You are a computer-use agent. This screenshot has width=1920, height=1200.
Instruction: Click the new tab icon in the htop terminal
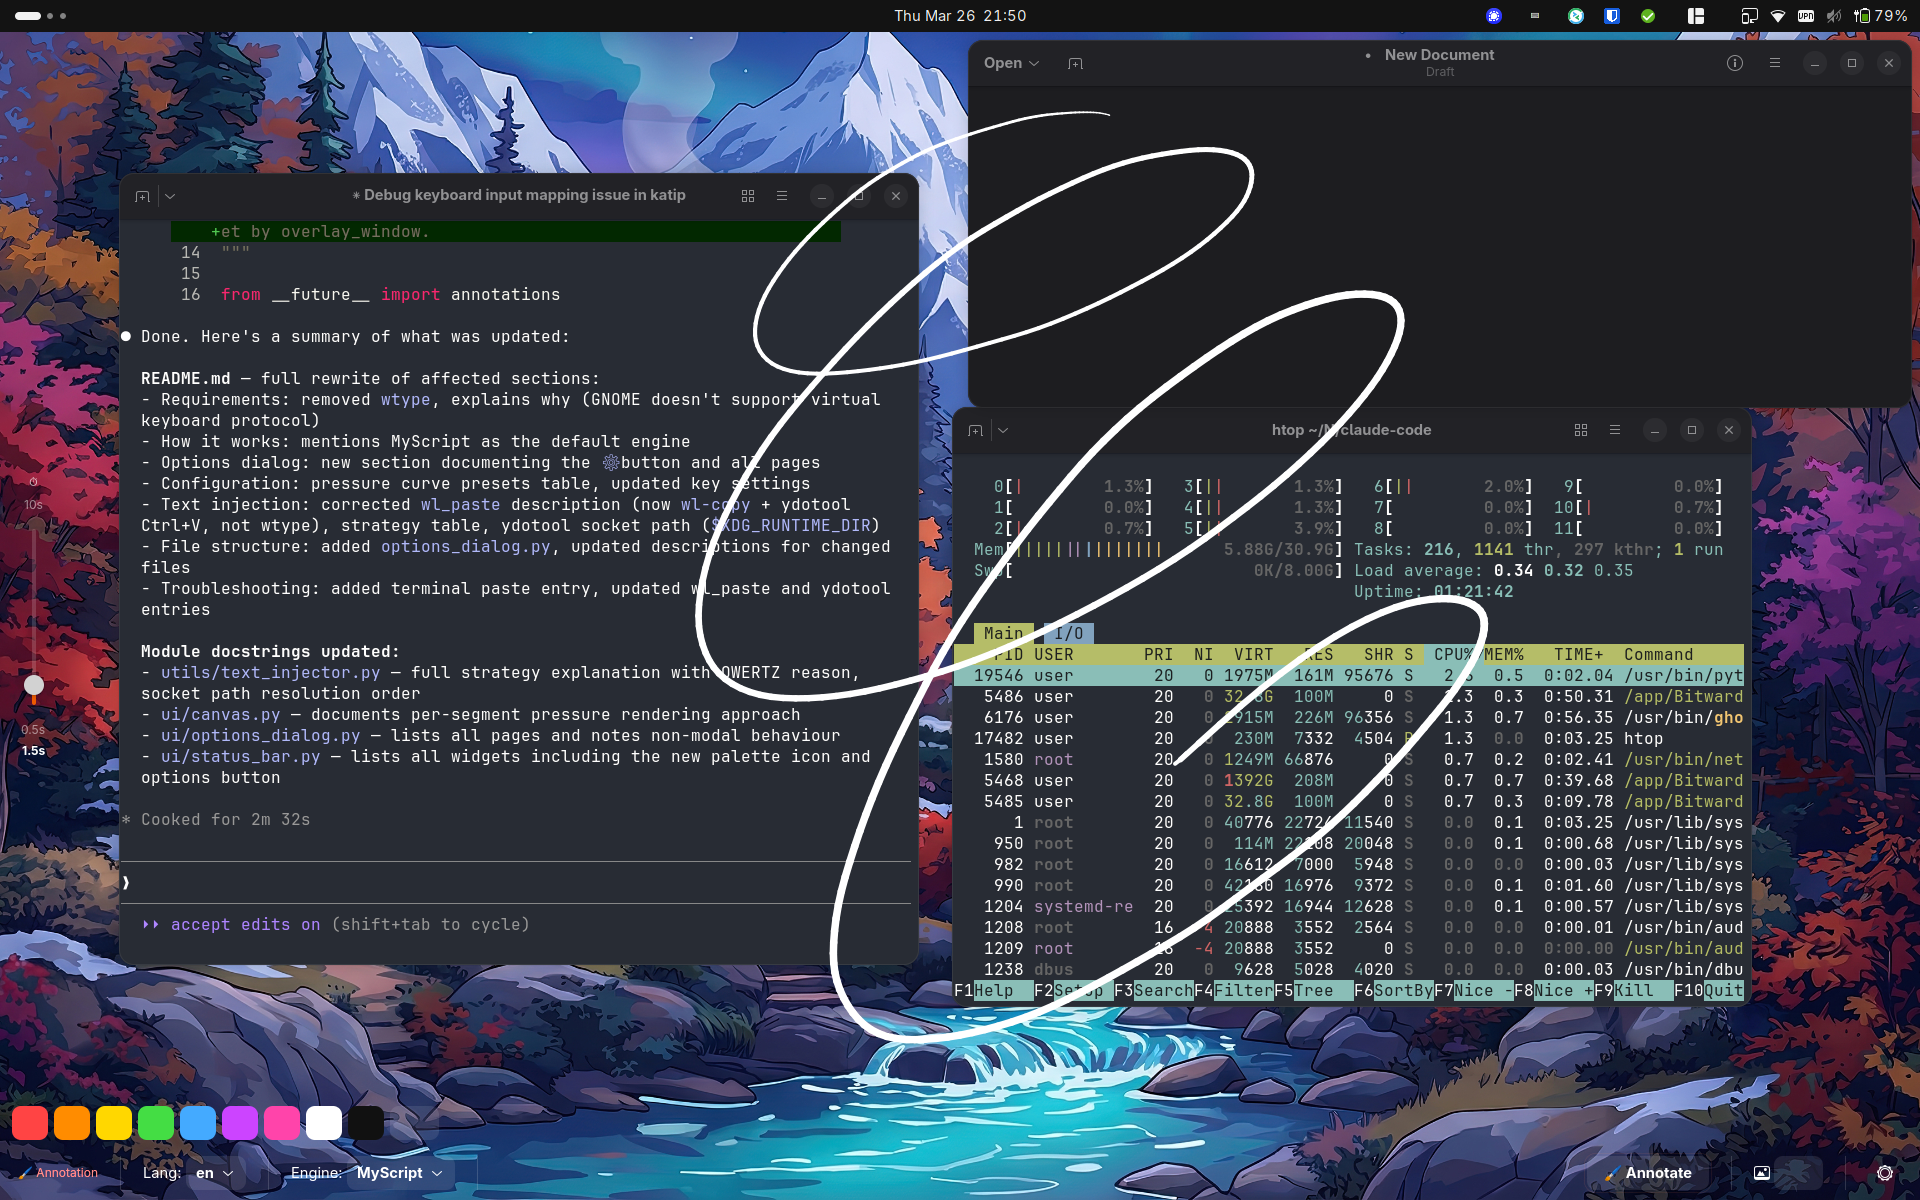(x=976, y=430)
